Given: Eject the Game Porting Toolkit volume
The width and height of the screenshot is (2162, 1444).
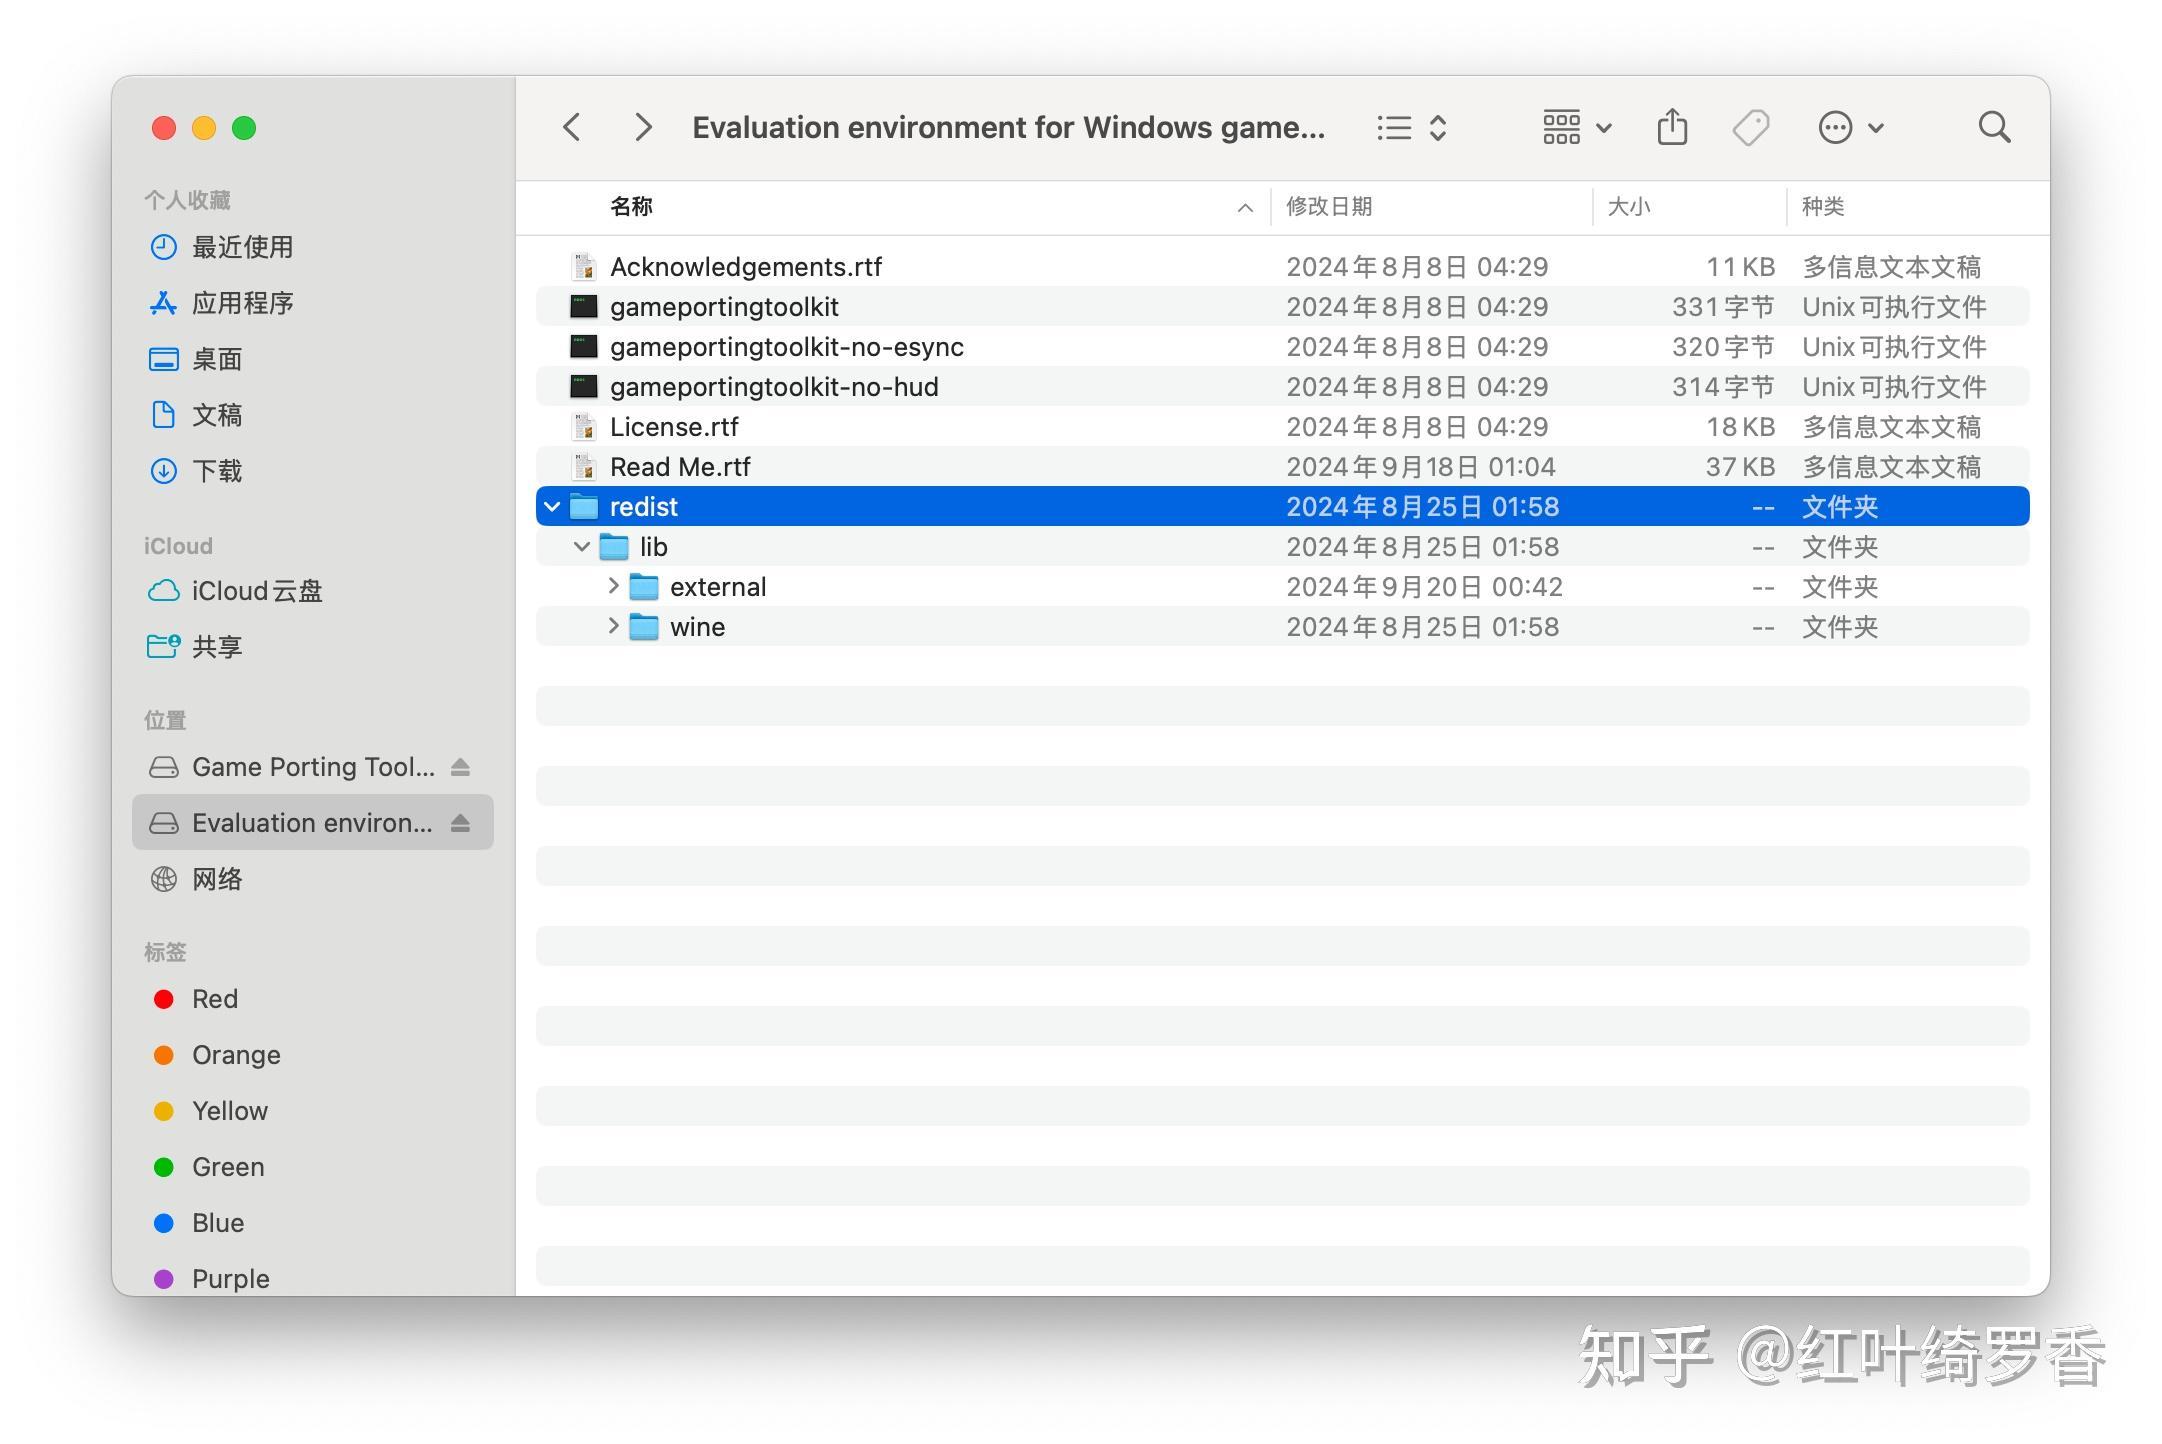Looking at the screenshot, I should pos(461,766).
